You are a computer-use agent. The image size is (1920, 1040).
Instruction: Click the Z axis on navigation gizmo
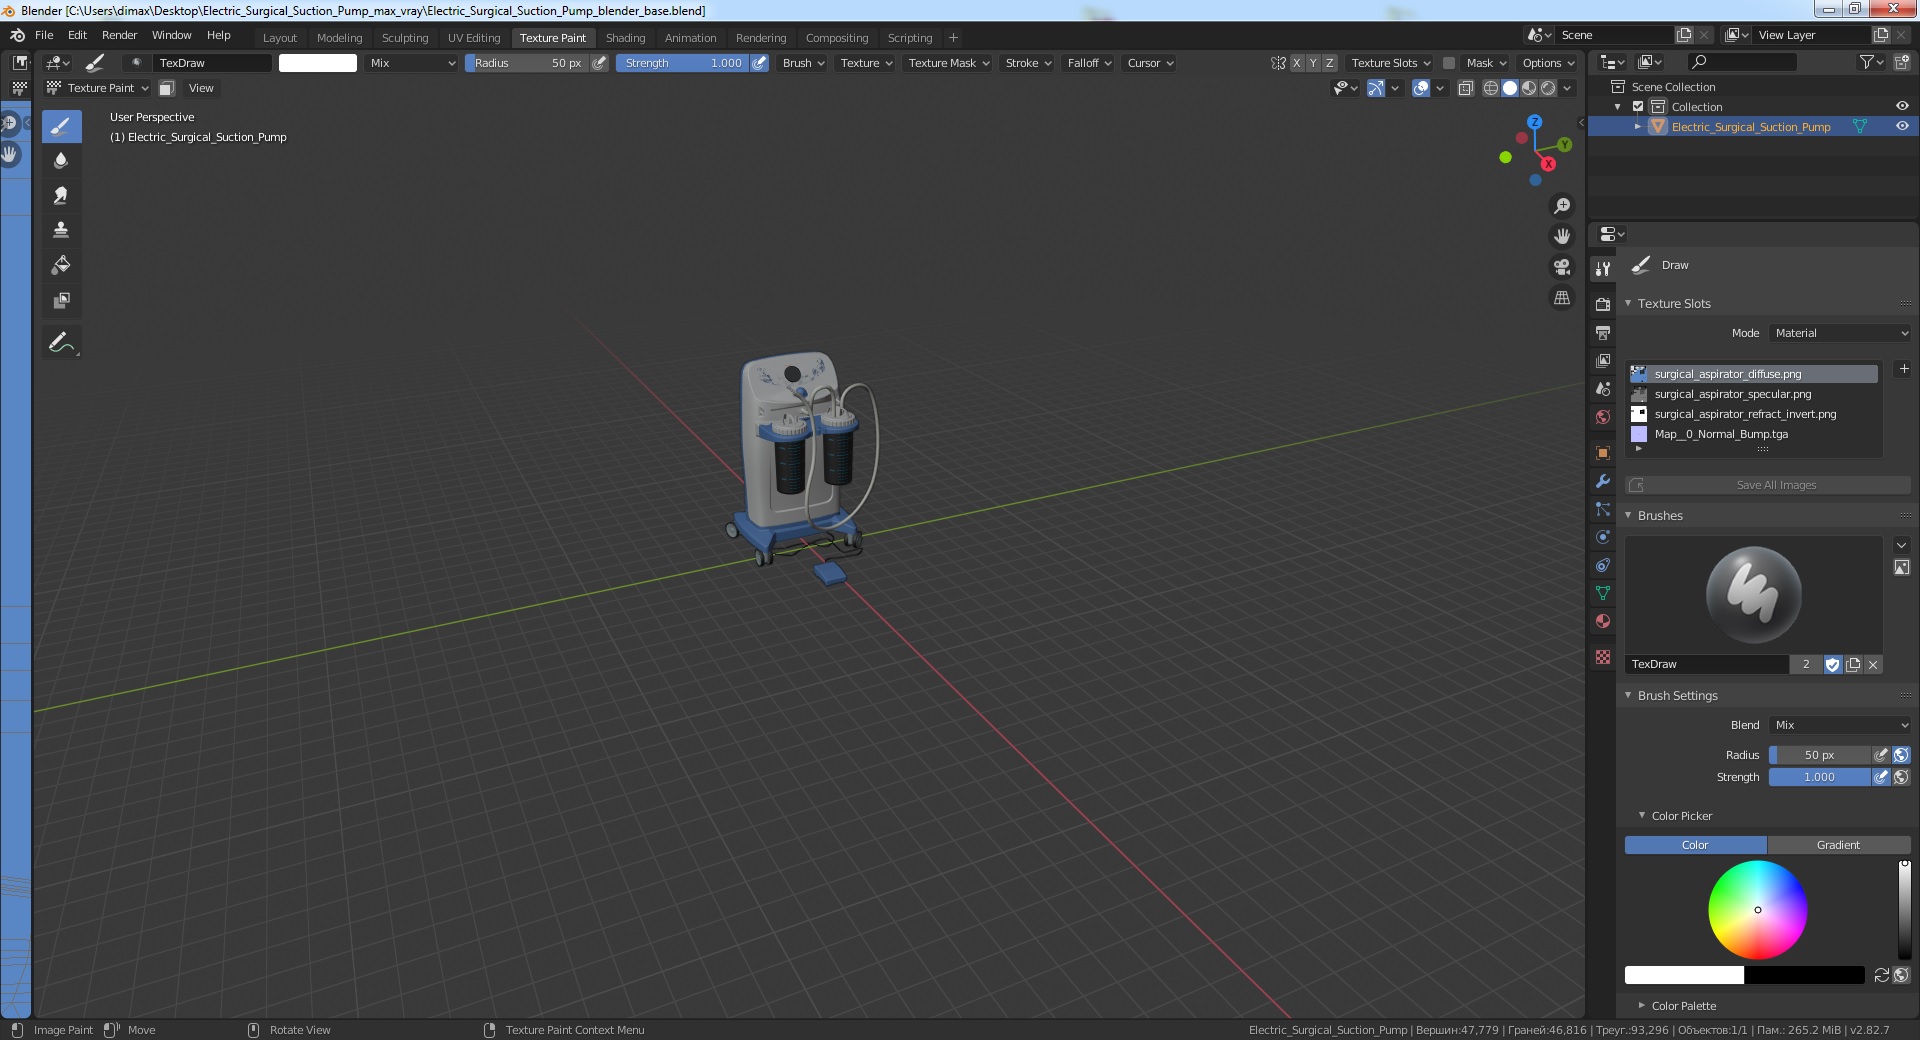point(1534,122)
